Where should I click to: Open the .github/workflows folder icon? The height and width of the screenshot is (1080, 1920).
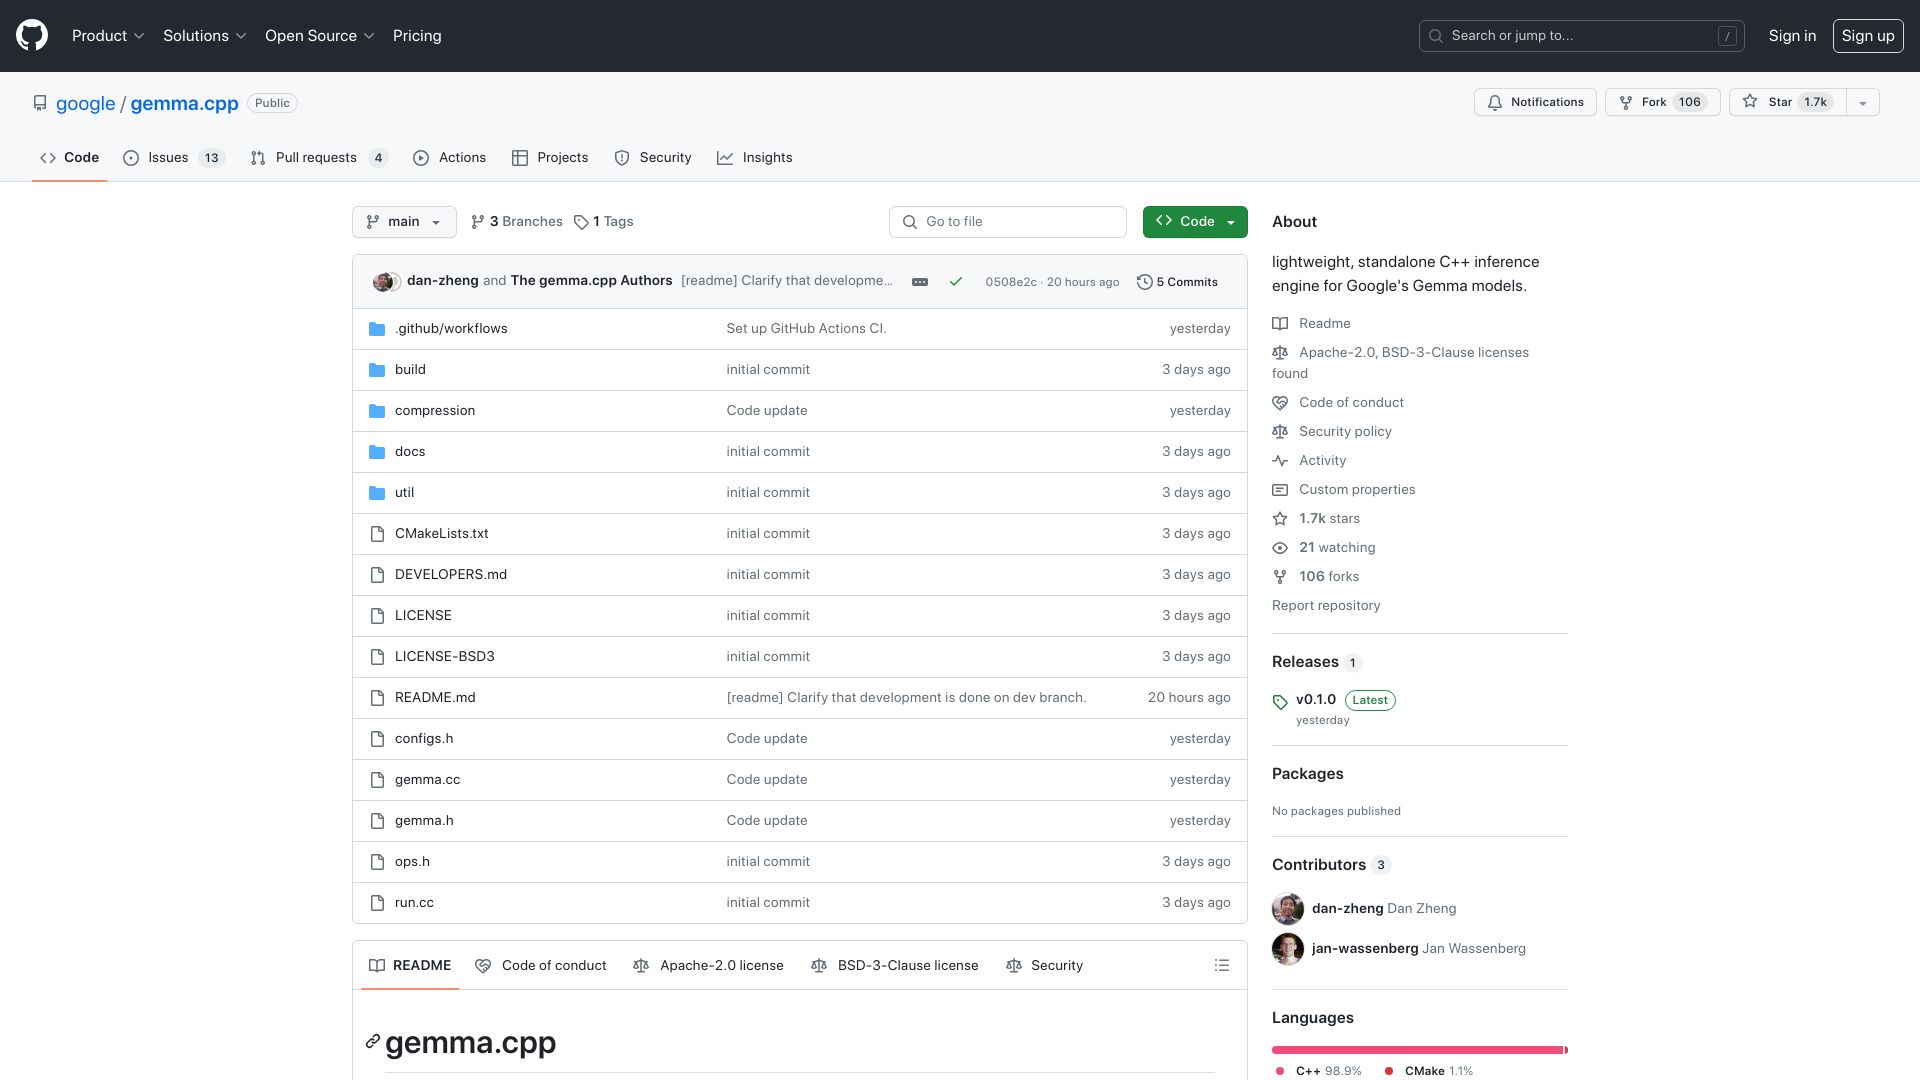click(377, 329)
